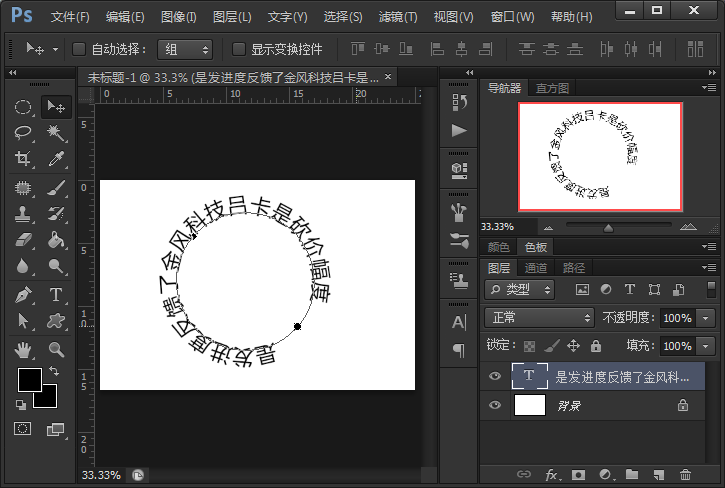Select the Move tool in toolbox
The image size is (725, 488).
tap(56, 107)
